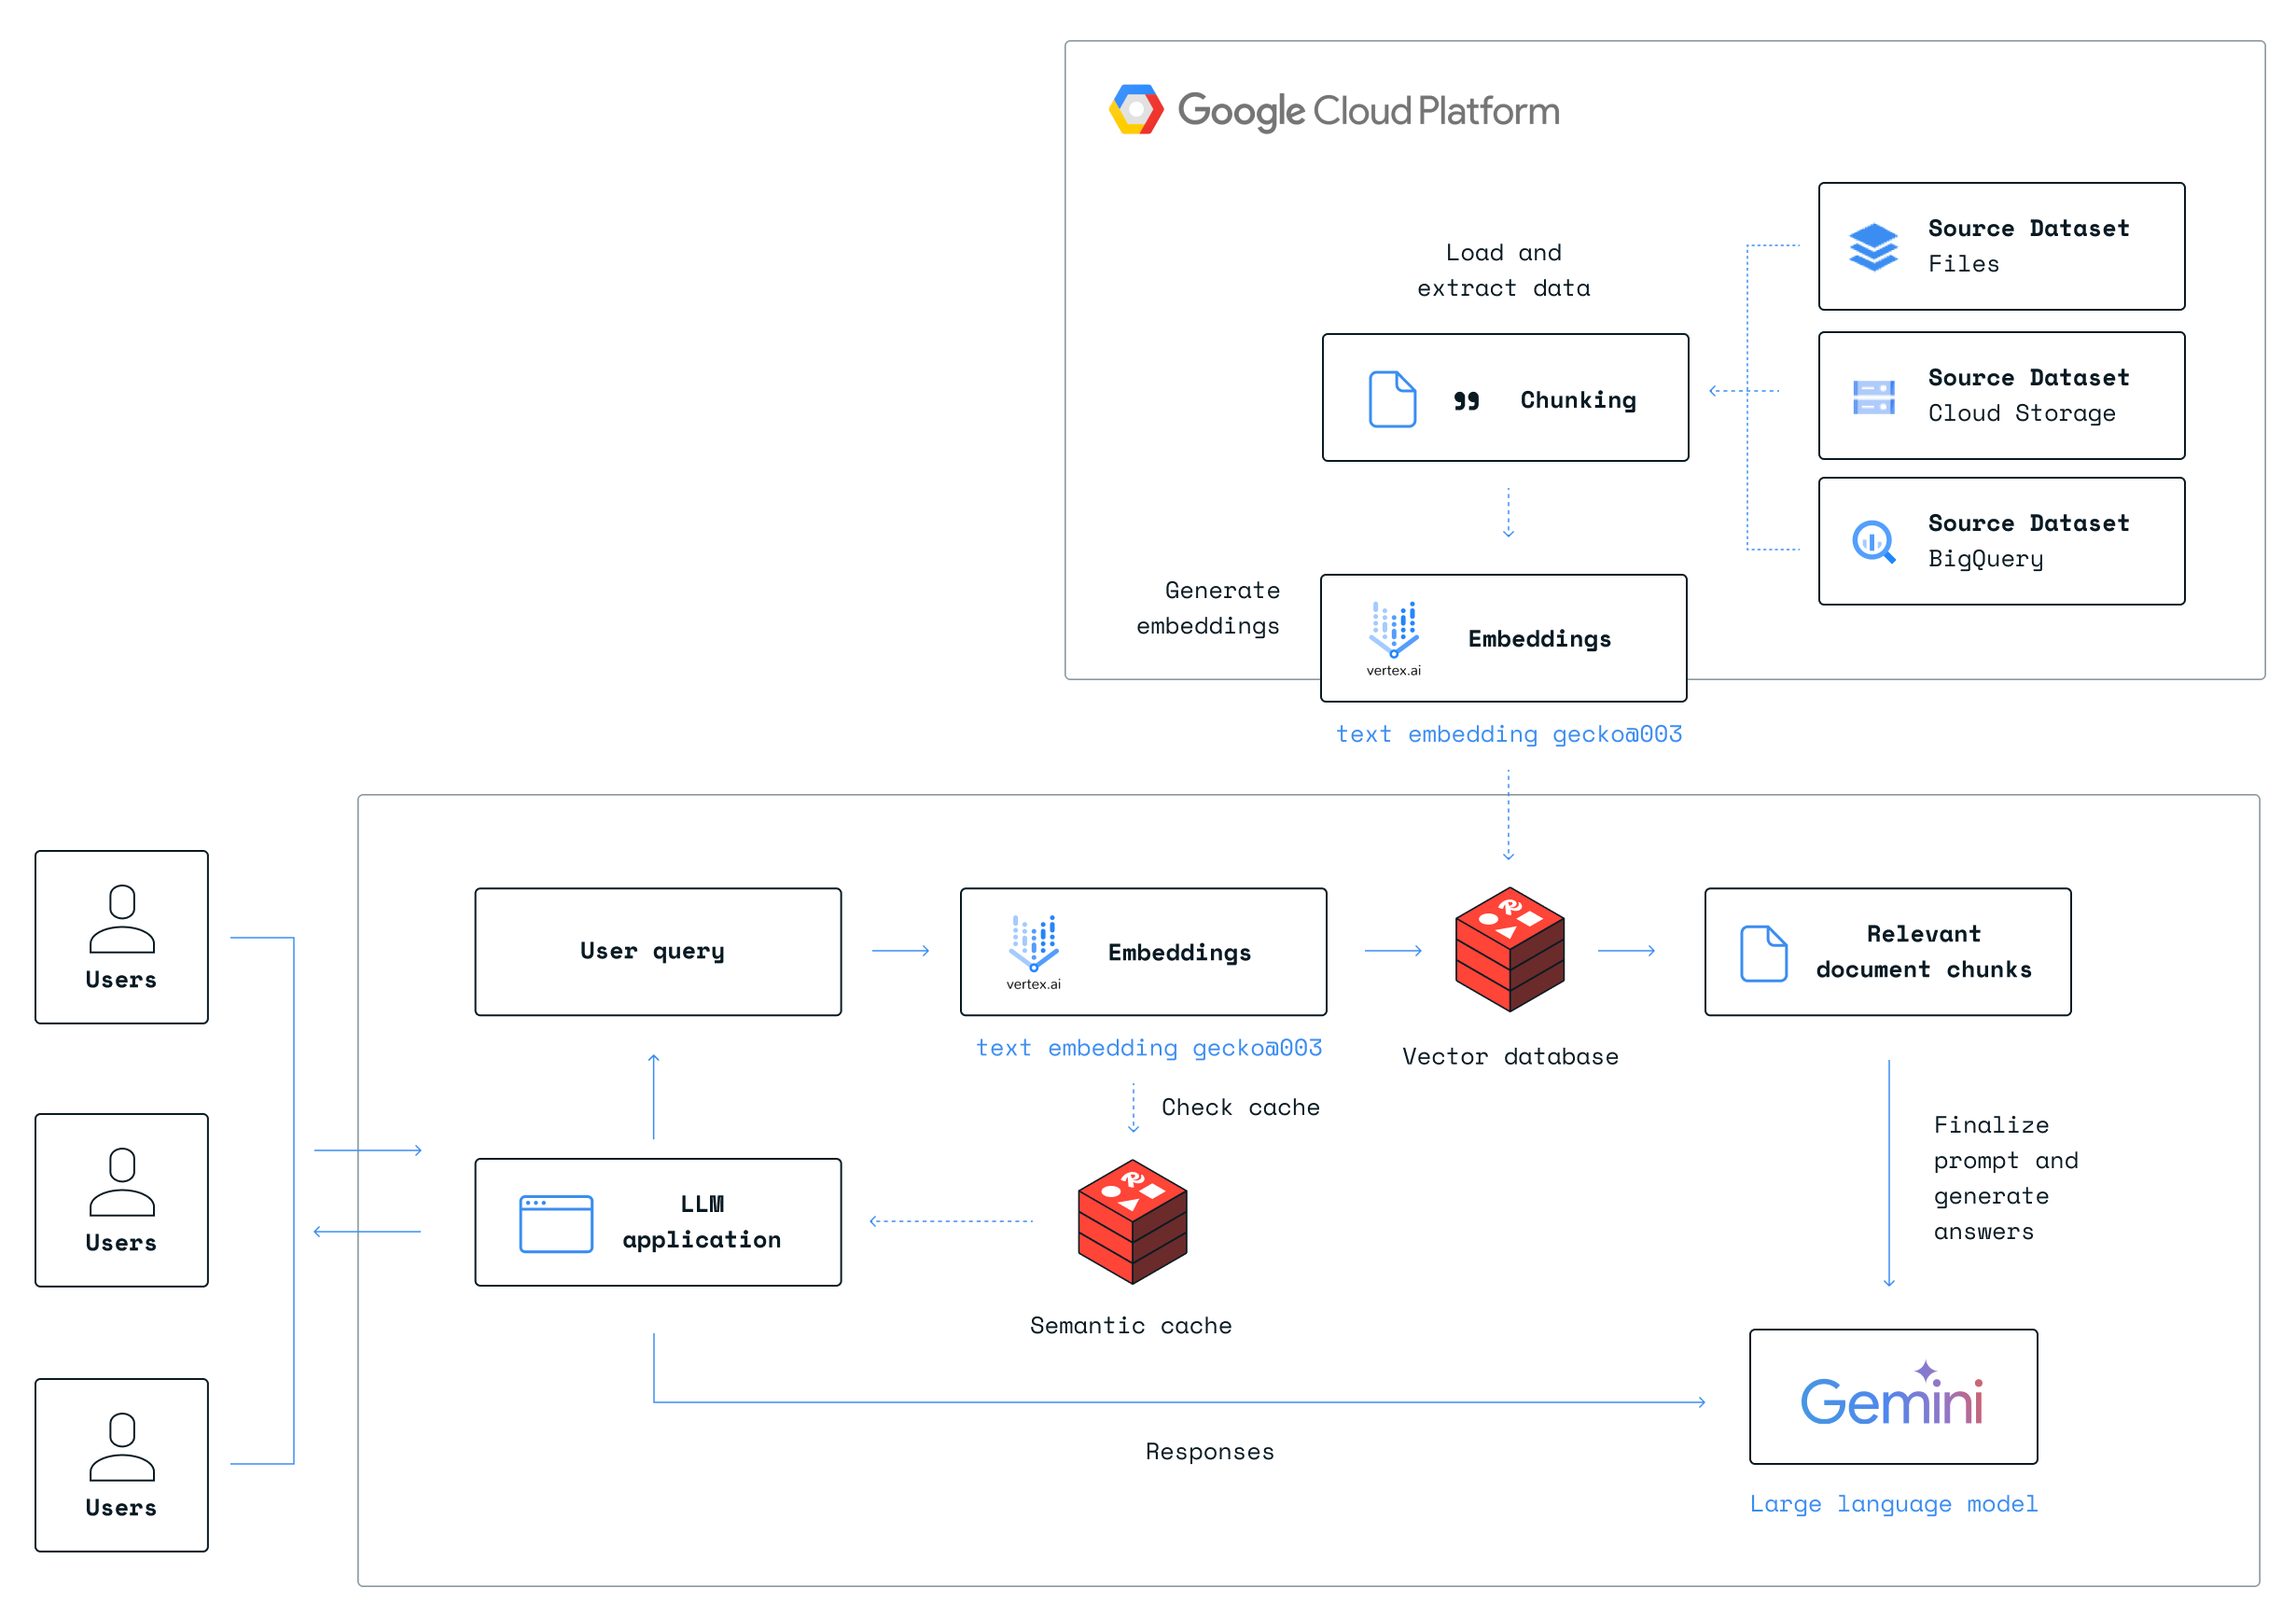The width and height of the screenshot is (2296, 1616).
Task: Click the upper text embedding gecko@003 label
Action: (1508, 734)
